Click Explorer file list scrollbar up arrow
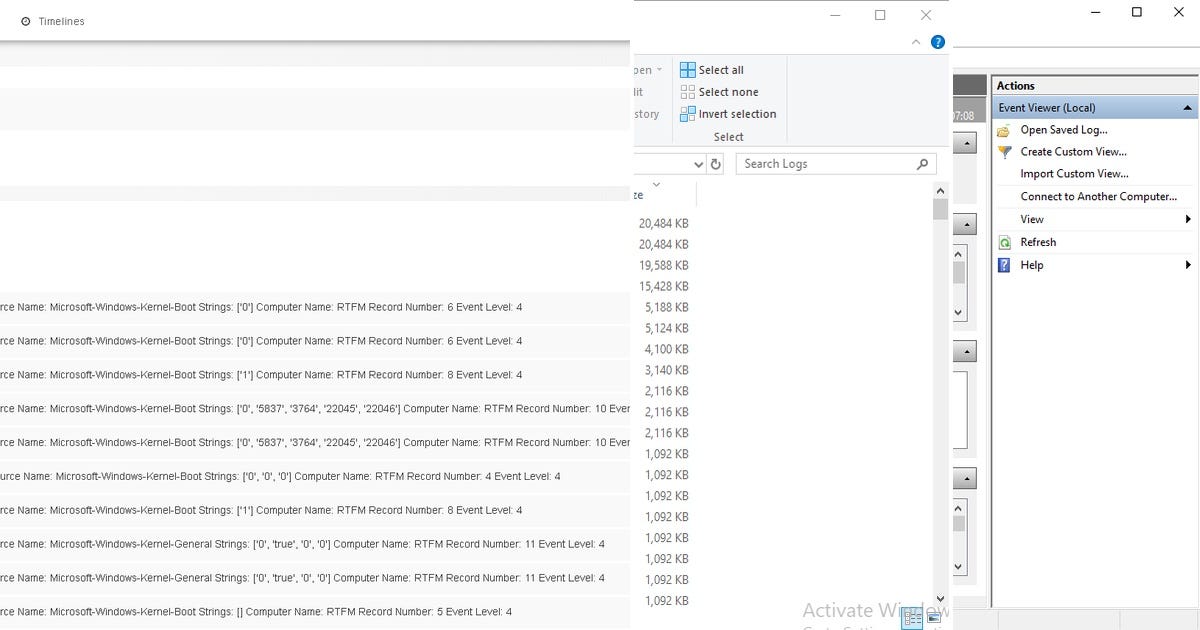Viewport: 1200px width, 630px height. click(x=940, y=190)
